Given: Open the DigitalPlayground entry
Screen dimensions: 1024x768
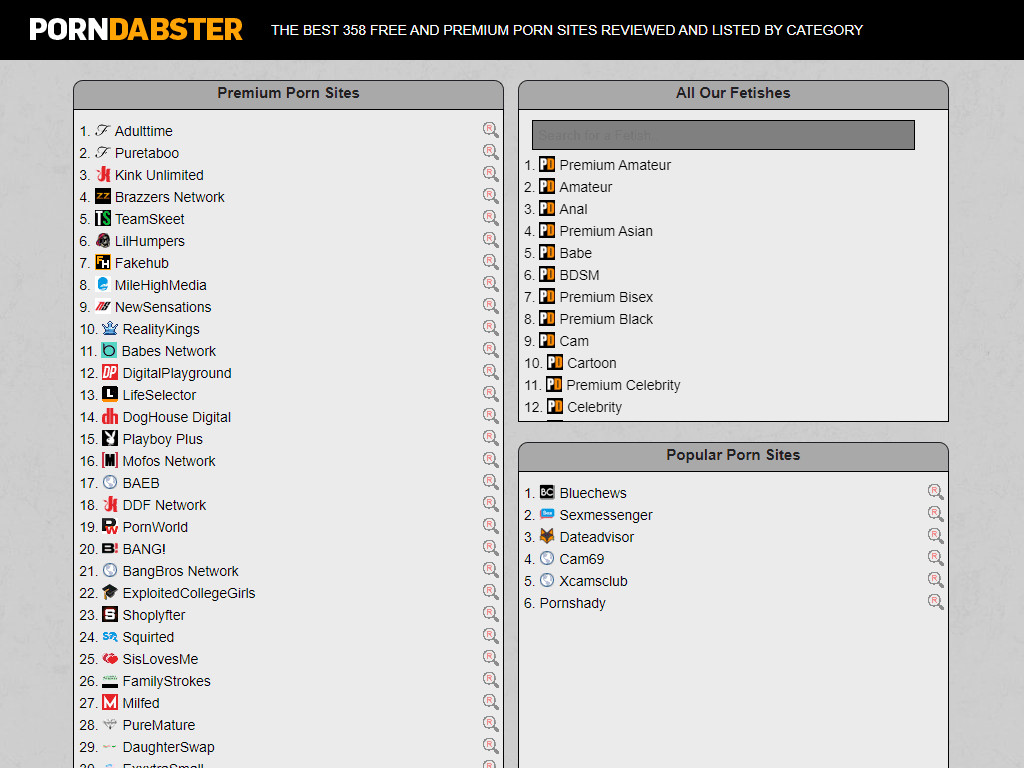Looking at the screenshot, I should coord(176,373).
